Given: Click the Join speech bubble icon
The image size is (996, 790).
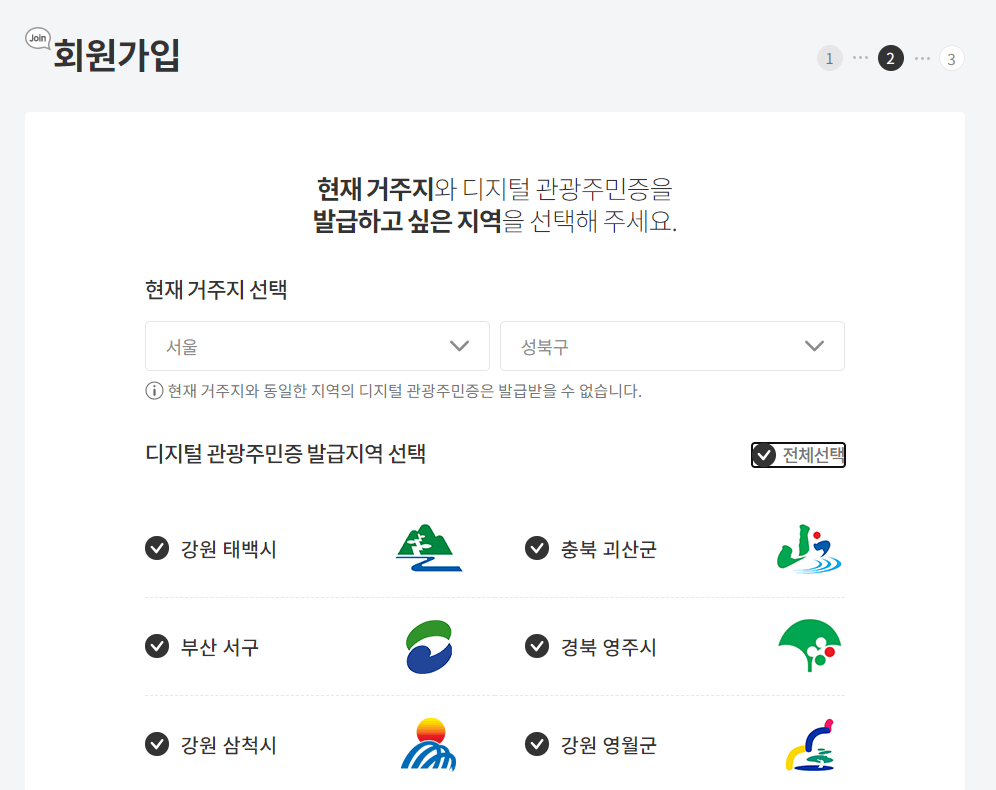Looking at the screenshot, I should pos(38,37).
